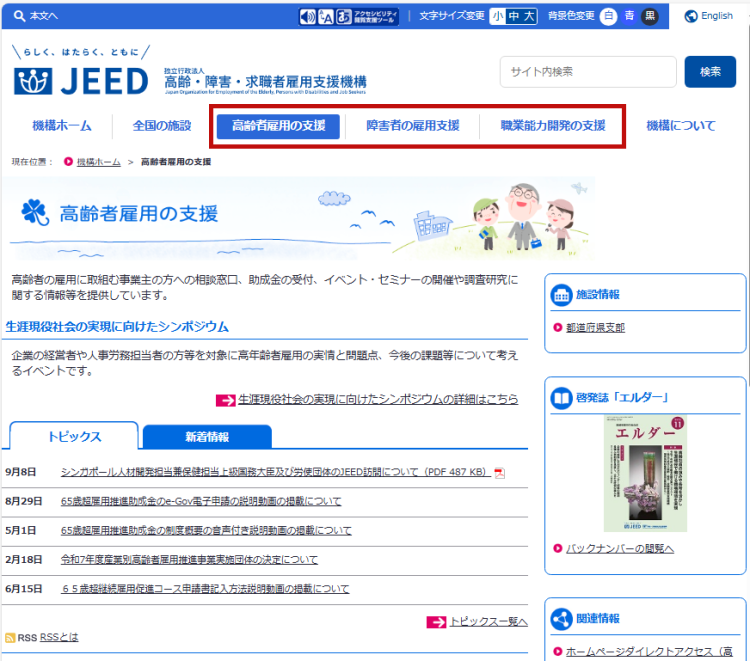
Task: Click bullet icon beside 都道府県支部
Action: pos(557,328)
